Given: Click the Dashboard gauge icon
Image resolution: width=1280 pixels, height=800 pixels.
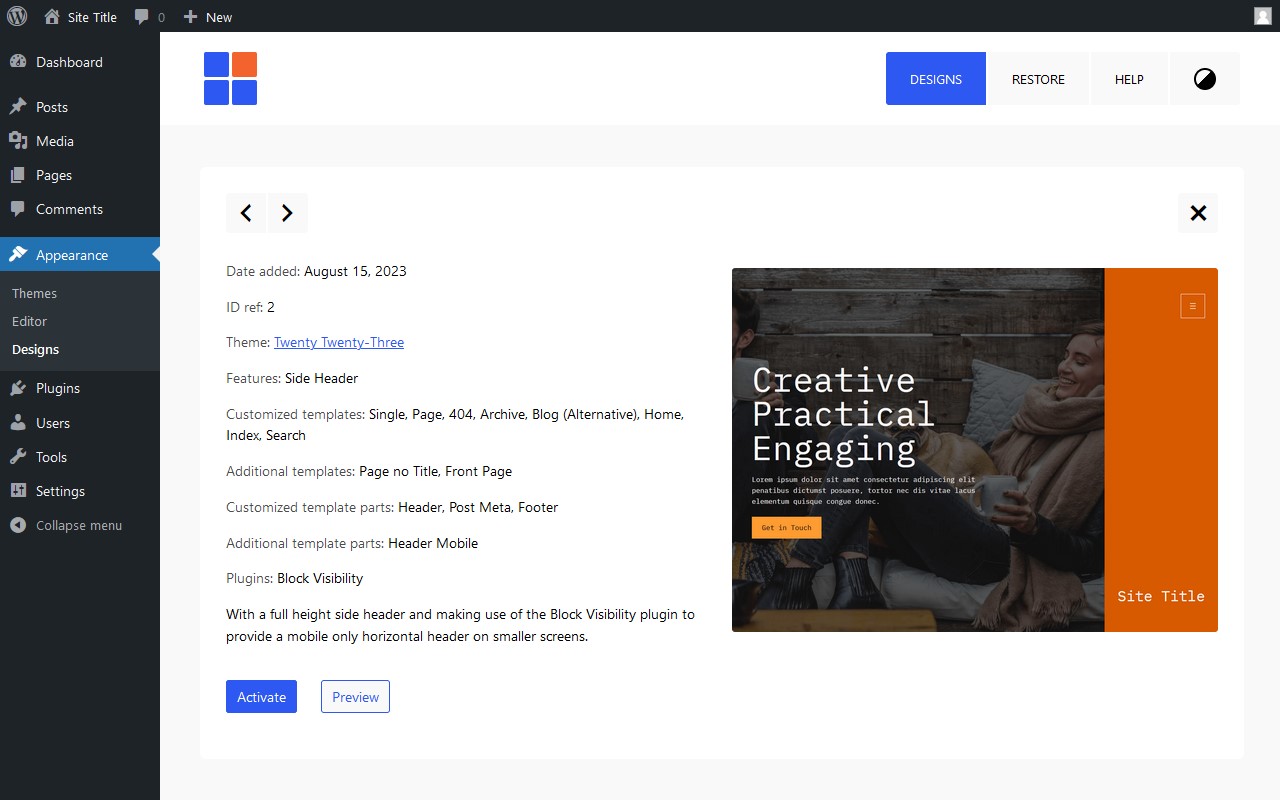Looking at the screenshot, I should 18,62.
